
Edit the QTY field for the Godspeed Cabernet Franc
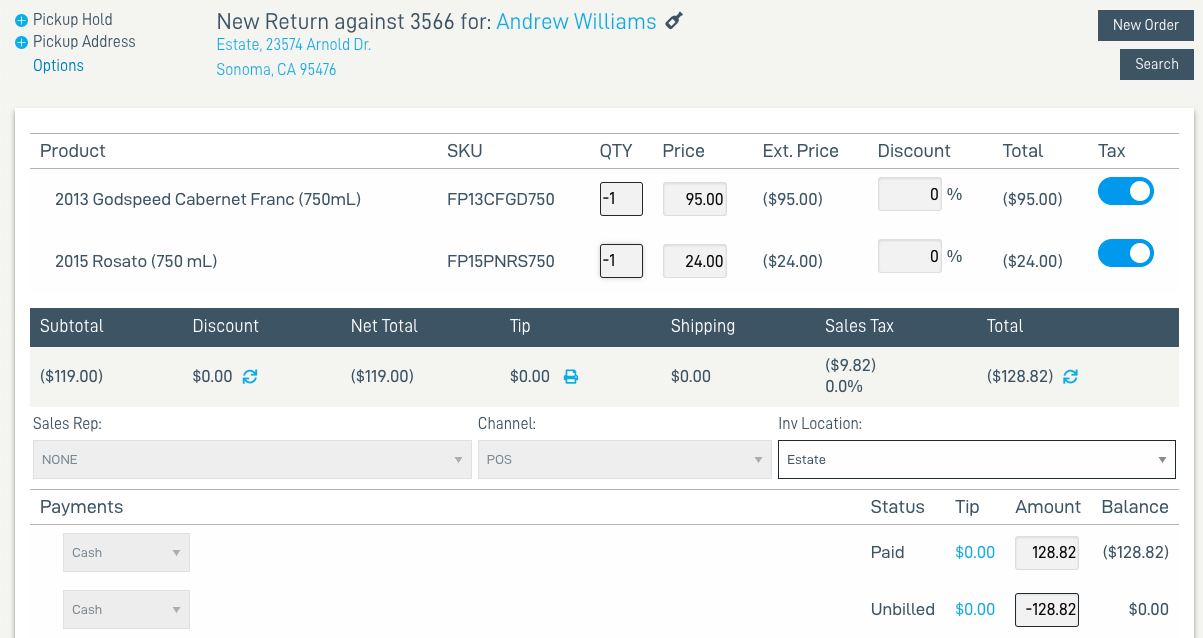pos(621,199)
